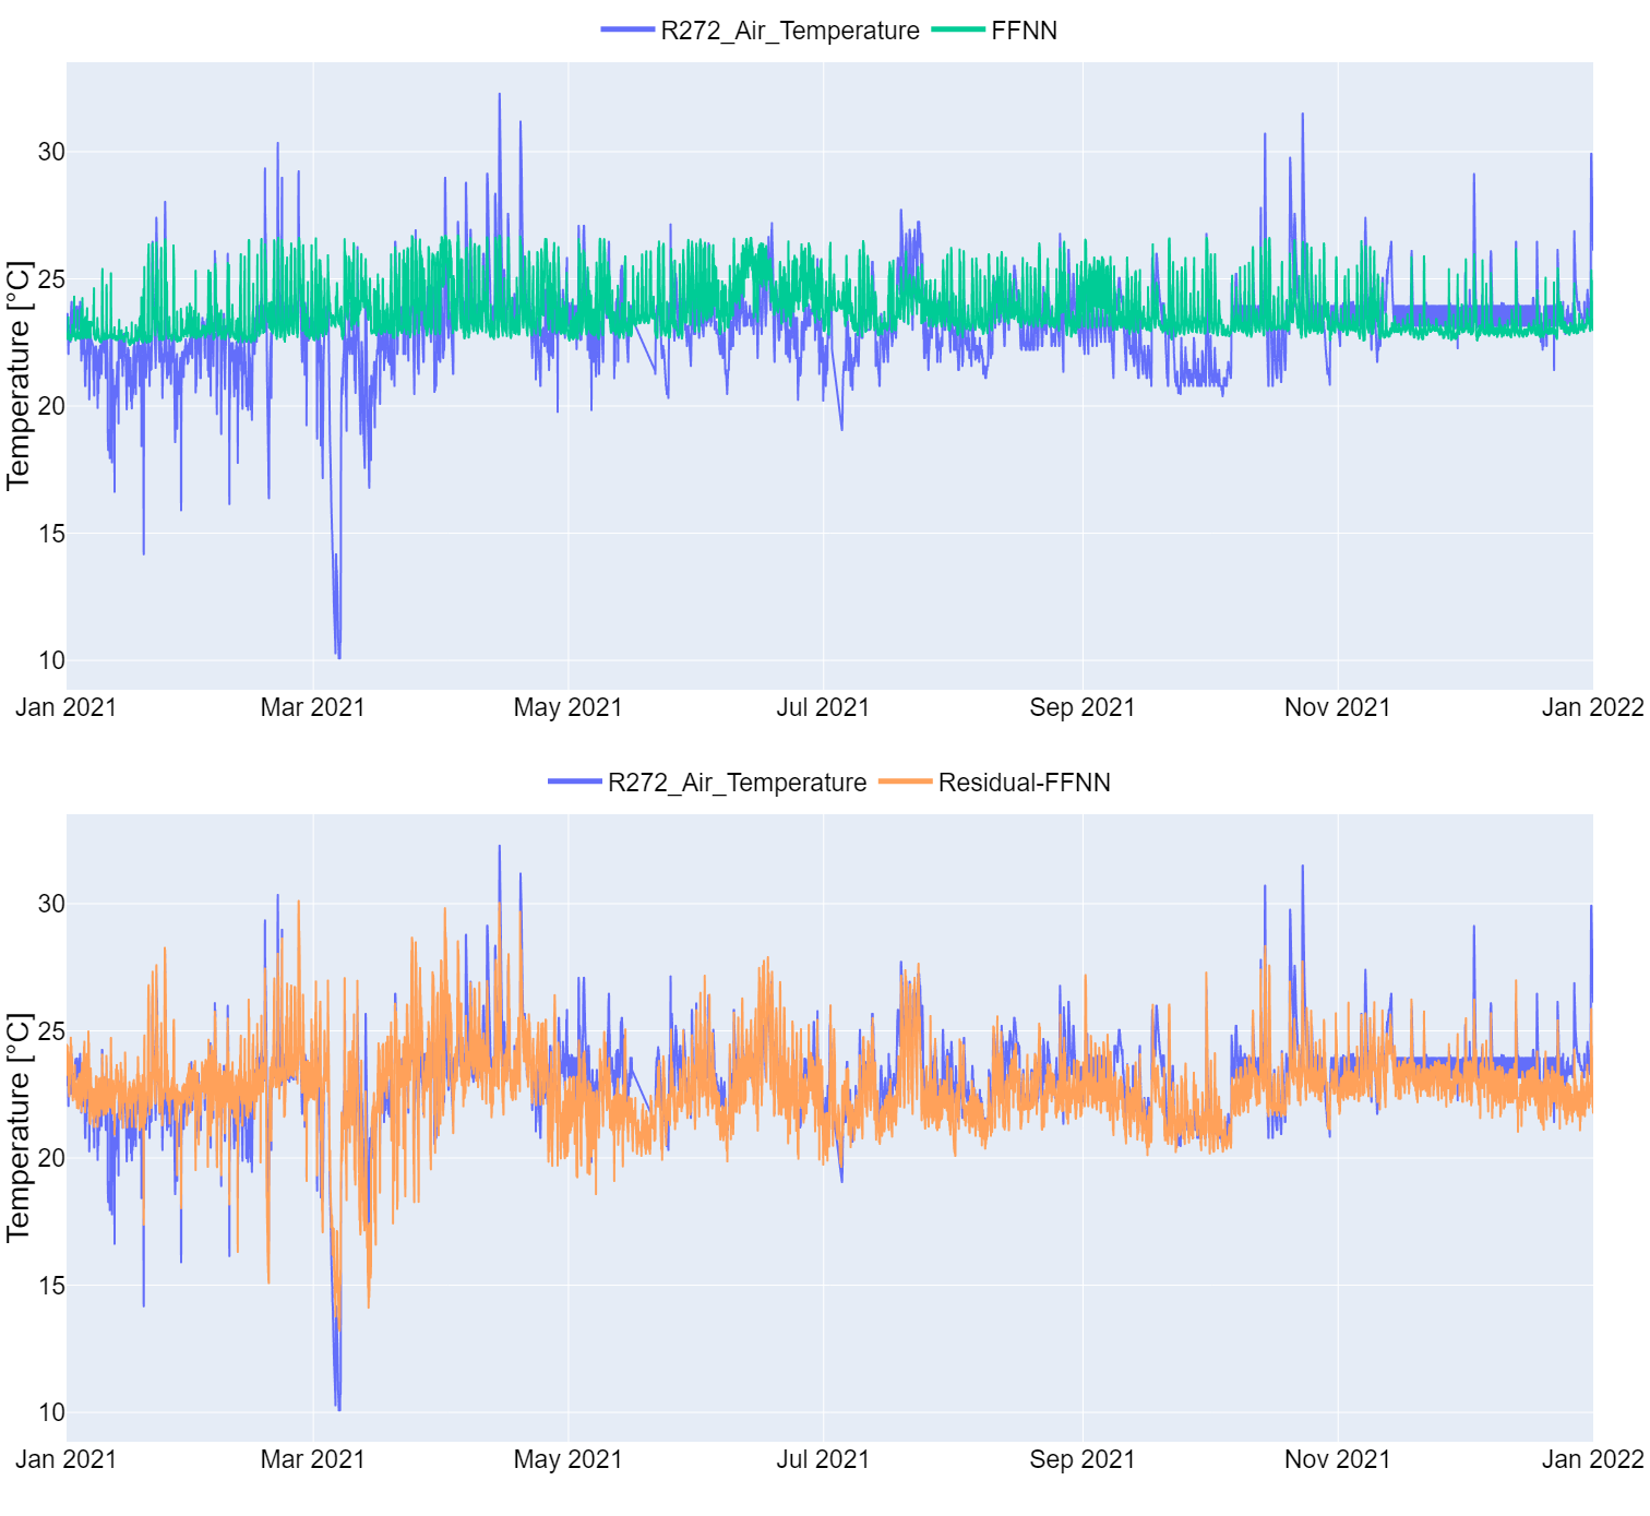This screenshot has height=1516, width=1650.
Task: Toggle Residual-FFNN legend entry
Action: pyautogui.click(x=1023, y=783)
